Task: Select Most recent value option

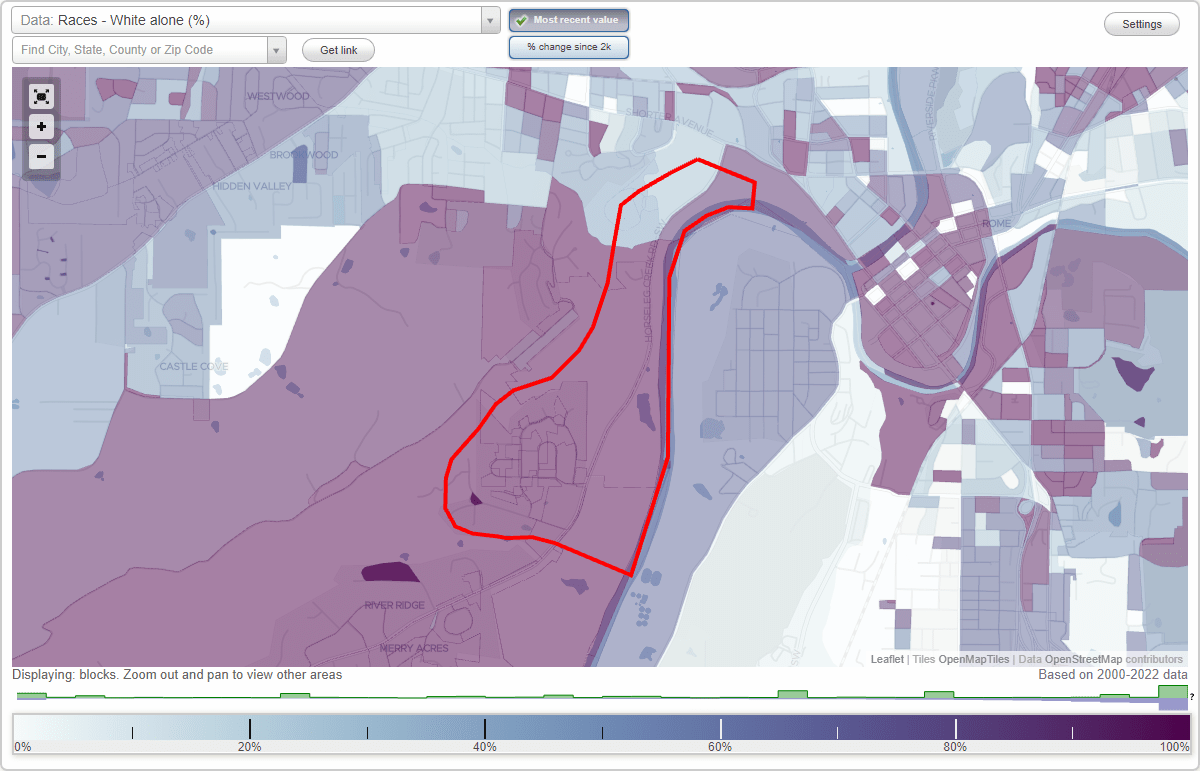Action: 568,20
